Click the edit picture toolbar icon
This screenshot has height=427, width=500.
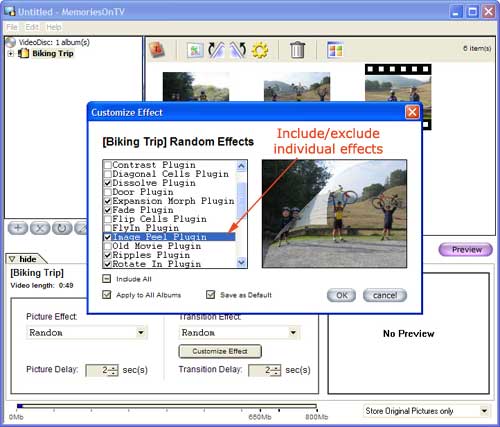[195, 50]
